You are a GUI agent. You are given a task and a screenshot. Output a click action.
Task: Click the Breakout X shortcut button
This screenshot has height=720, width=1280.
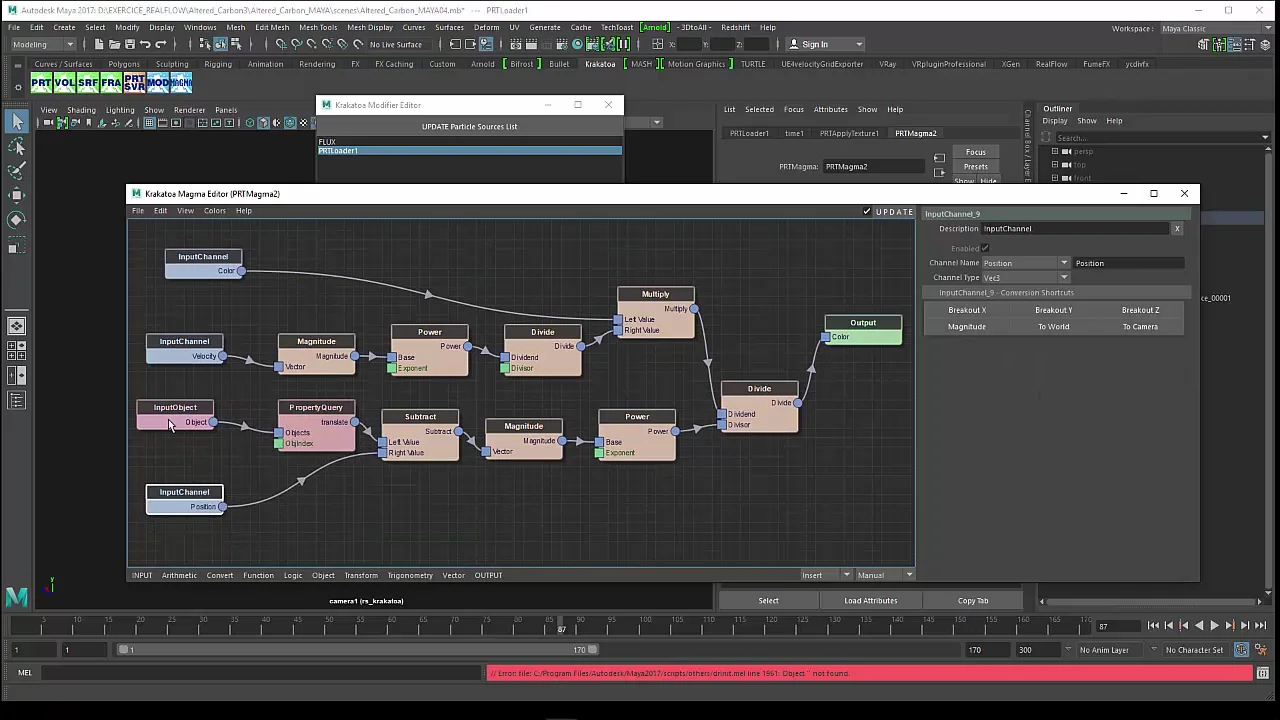pos(967,310)
